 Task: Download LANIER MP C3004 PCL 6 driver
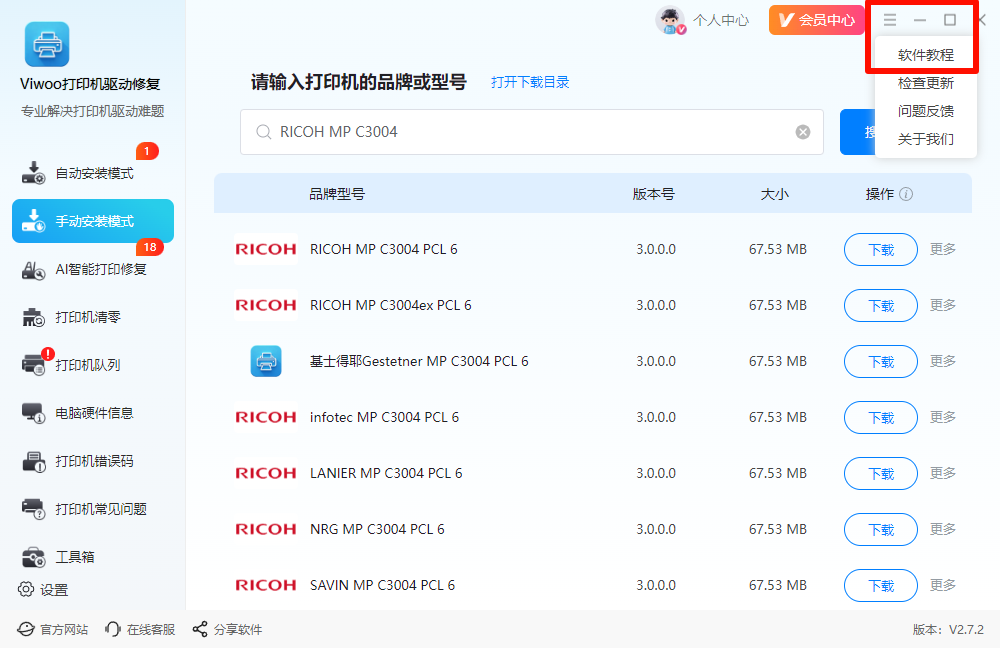(x=881, y=473)
